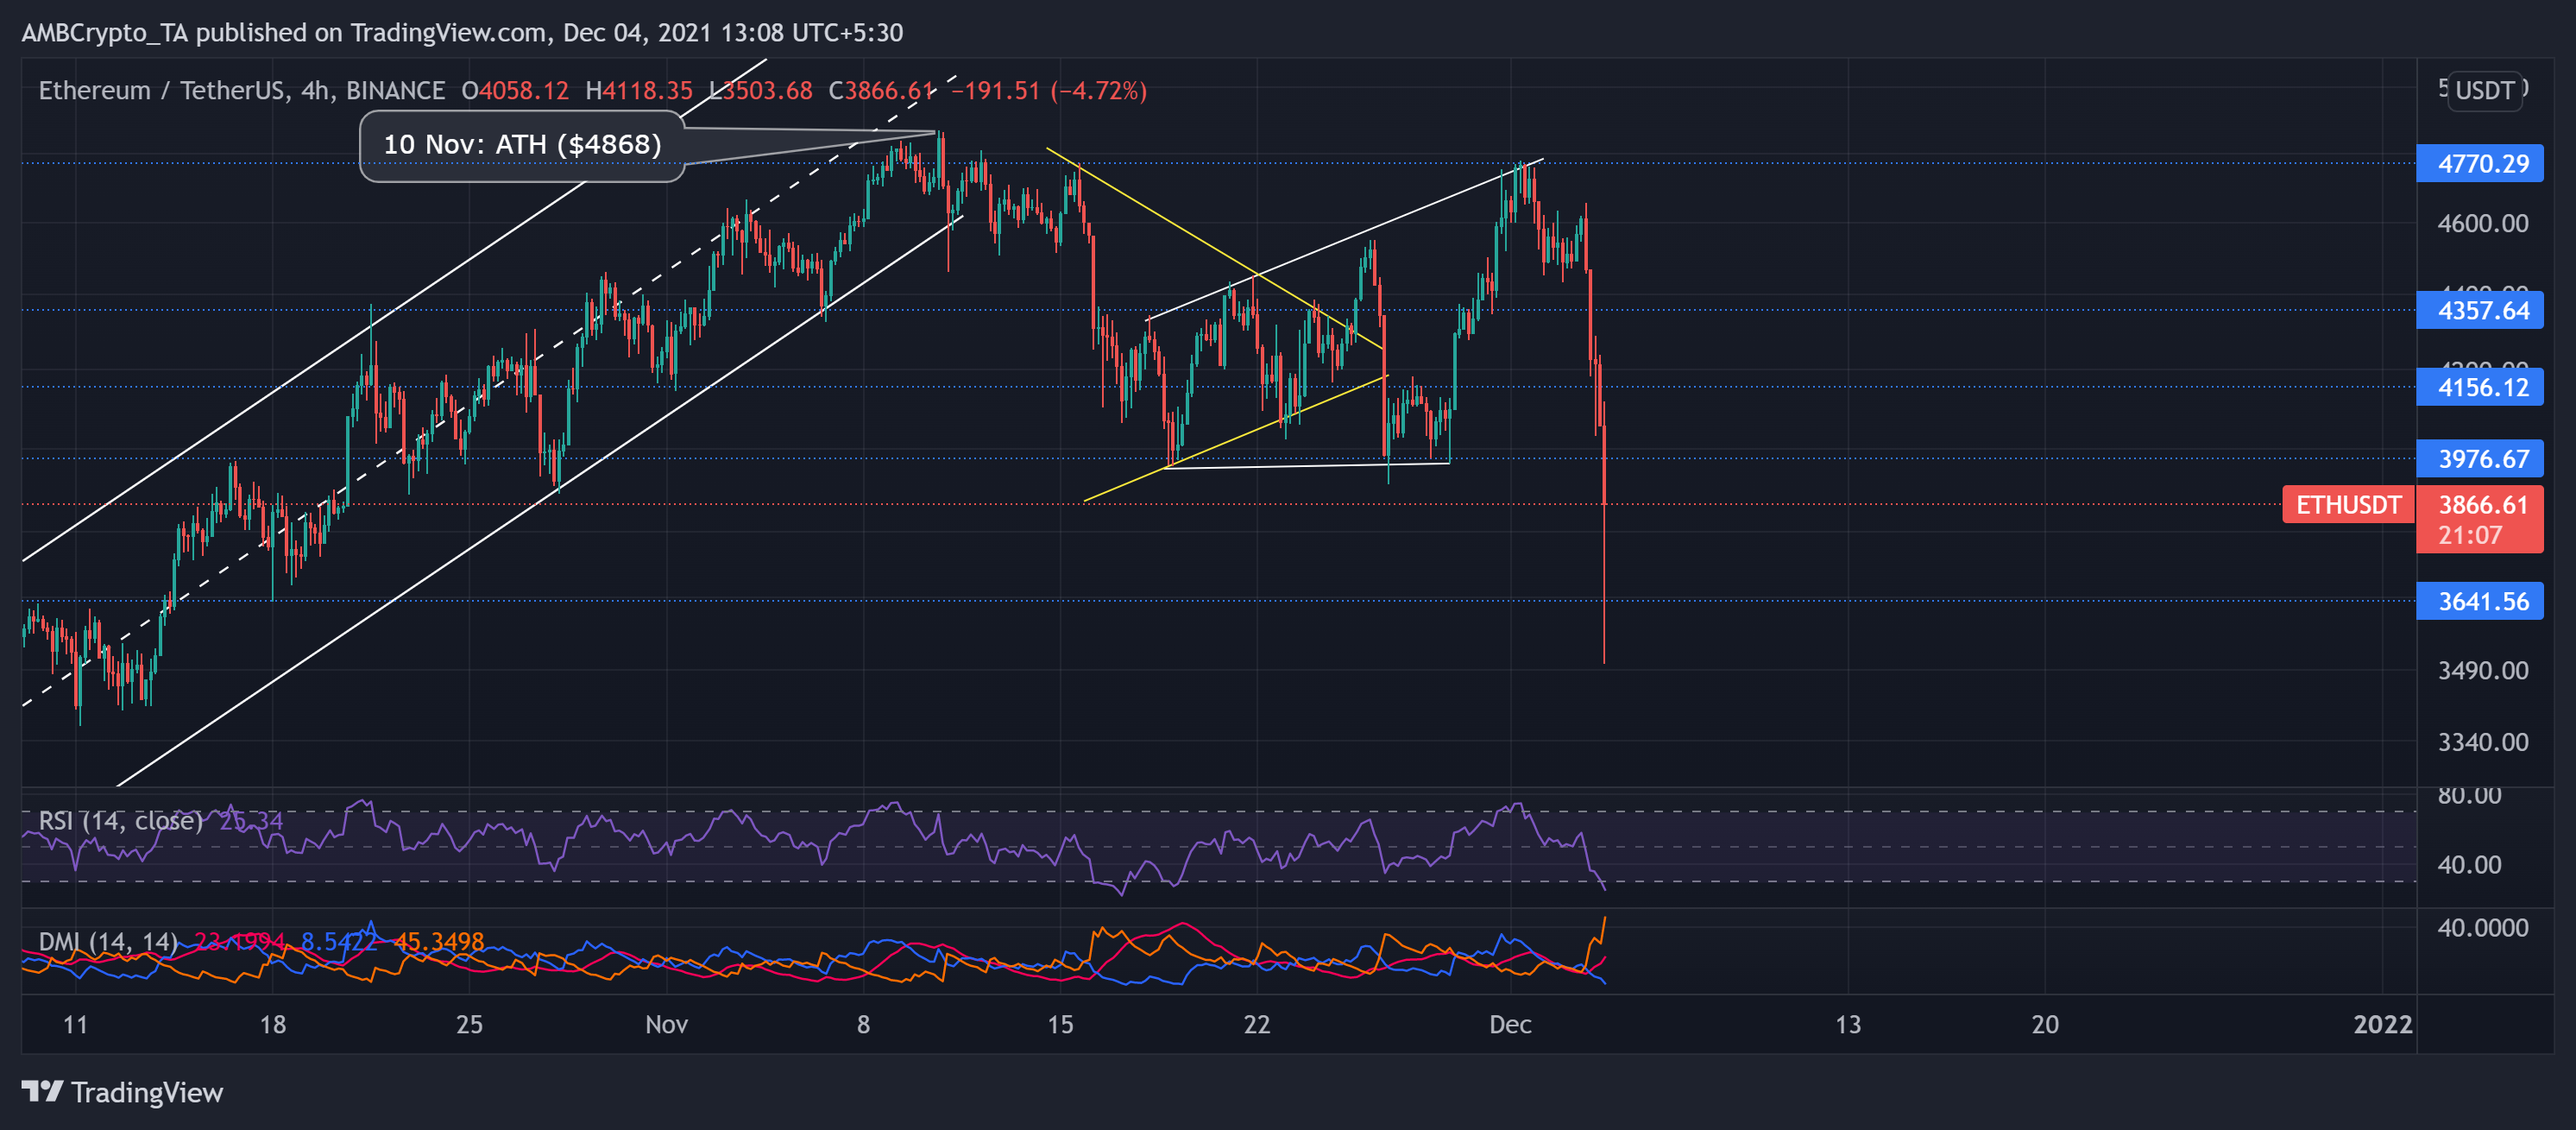The height and width of the screenshot is (1130, 2576).
Task: Click the AMBCrypto_TA published header text
Action: 462,32
